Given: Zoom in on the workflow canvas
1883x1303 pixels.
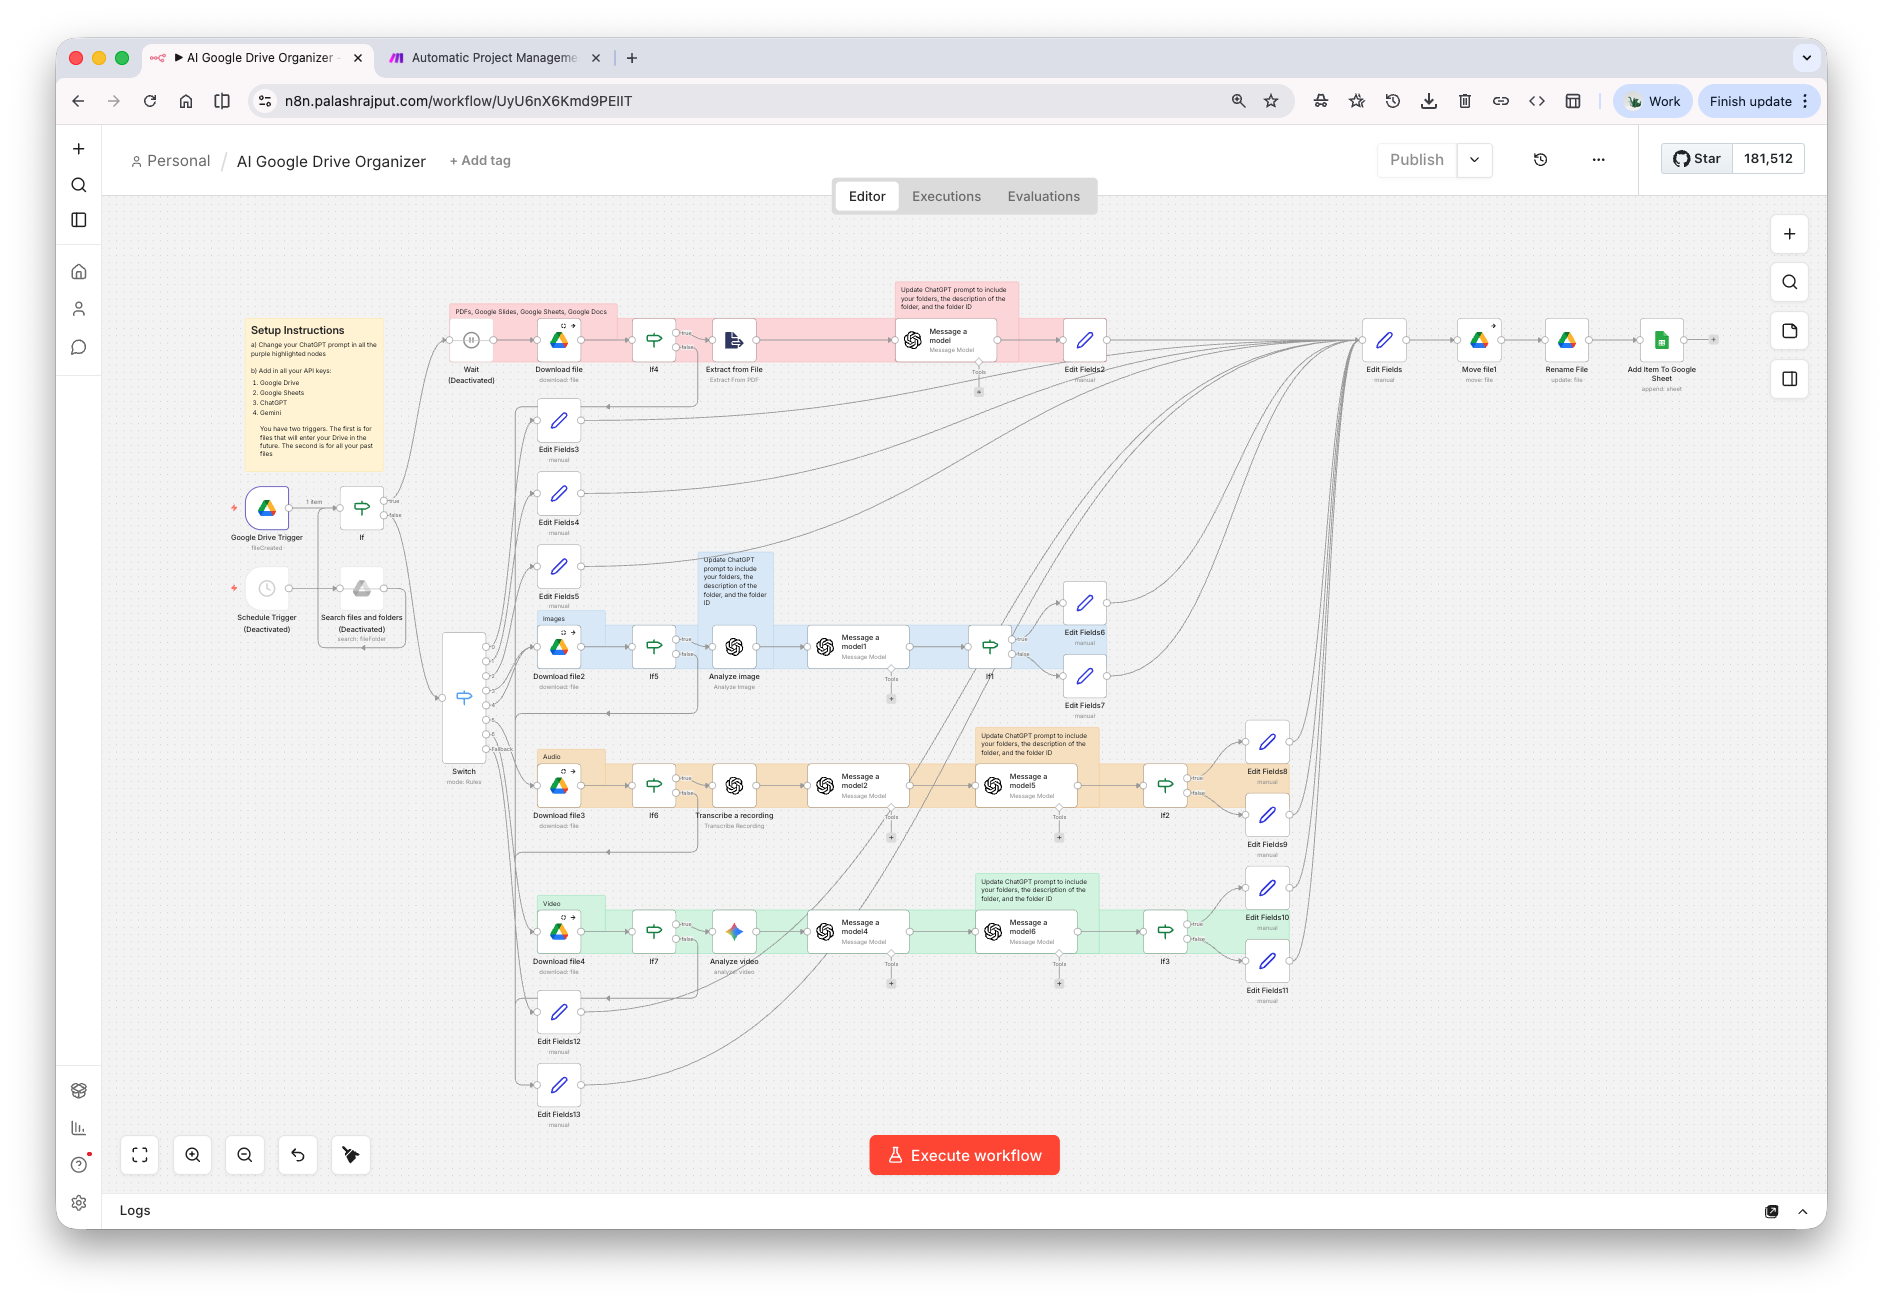Looking at the screenshot, I should (192, 1155).
